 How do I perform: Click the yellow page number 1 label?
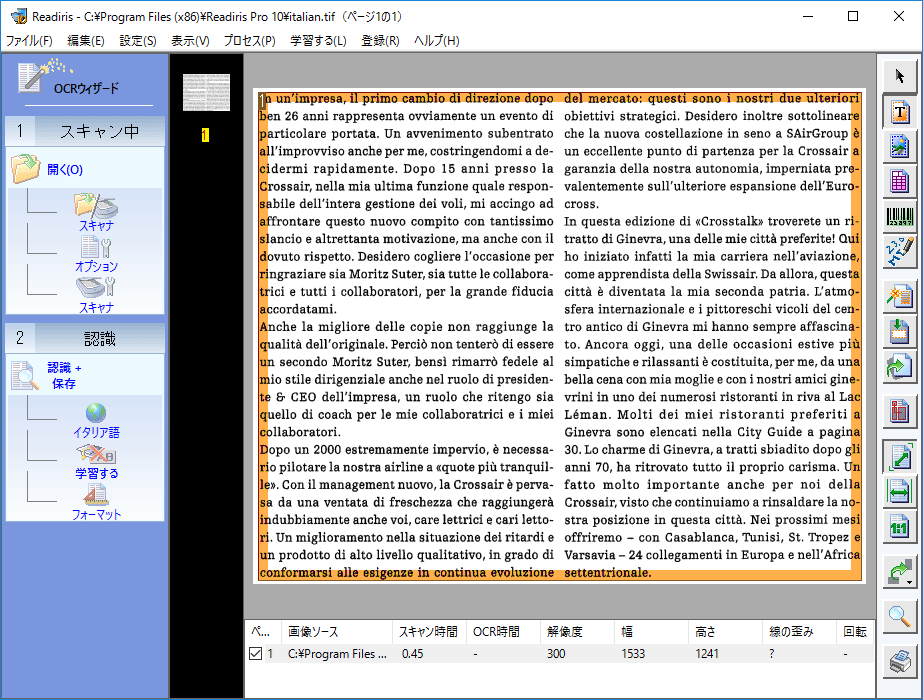[205, 135]
